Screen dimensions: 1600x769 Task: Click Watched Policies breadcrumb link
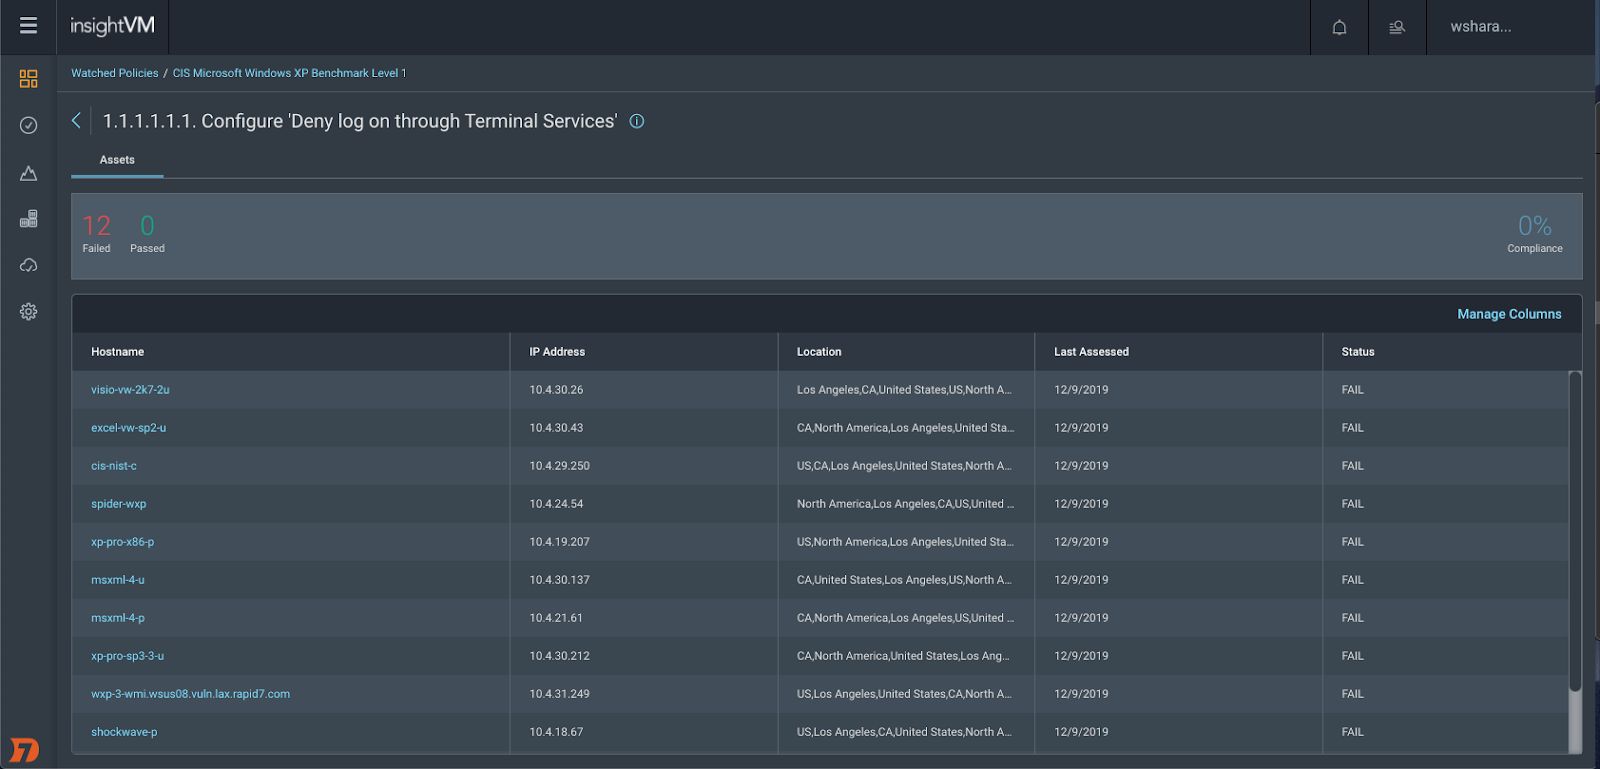point(114,73)
